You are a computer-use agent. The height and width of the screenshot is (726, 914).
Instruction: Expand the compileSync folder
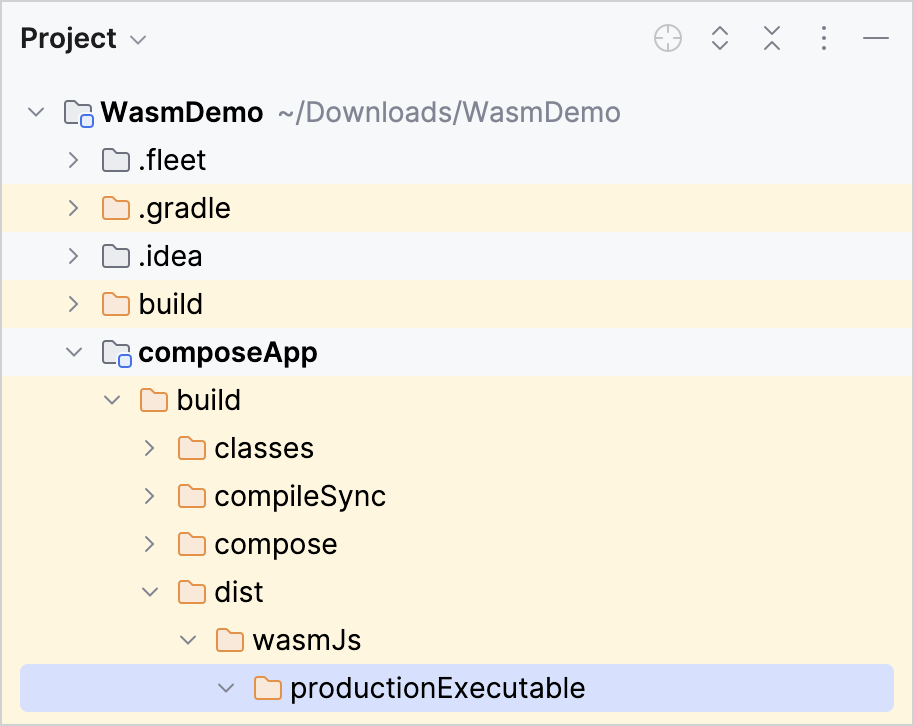(150, 496)
